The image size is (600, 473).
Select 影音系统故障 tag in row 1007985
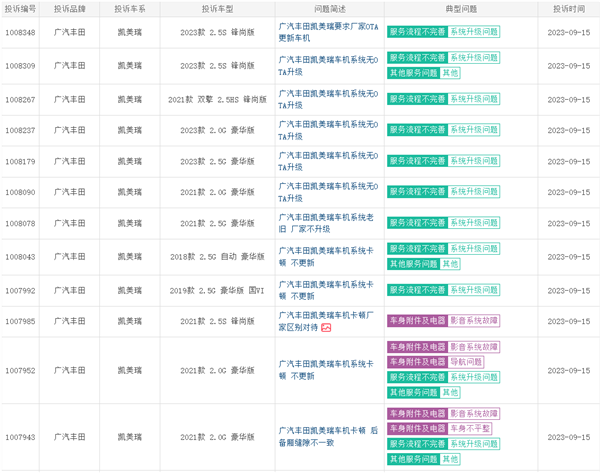(474, 321)
